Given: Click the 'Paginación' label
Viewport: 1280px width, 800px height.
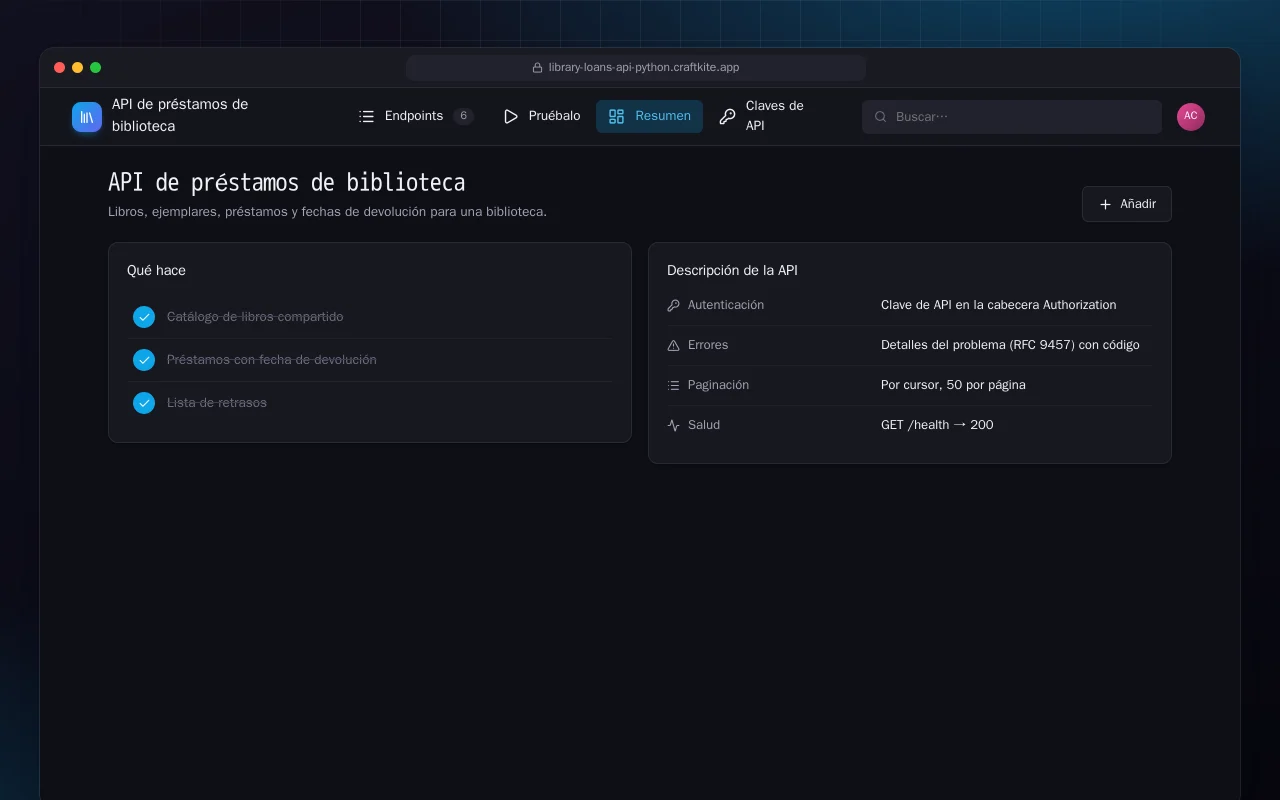Looking at the screenshot, I should [718, 385].
